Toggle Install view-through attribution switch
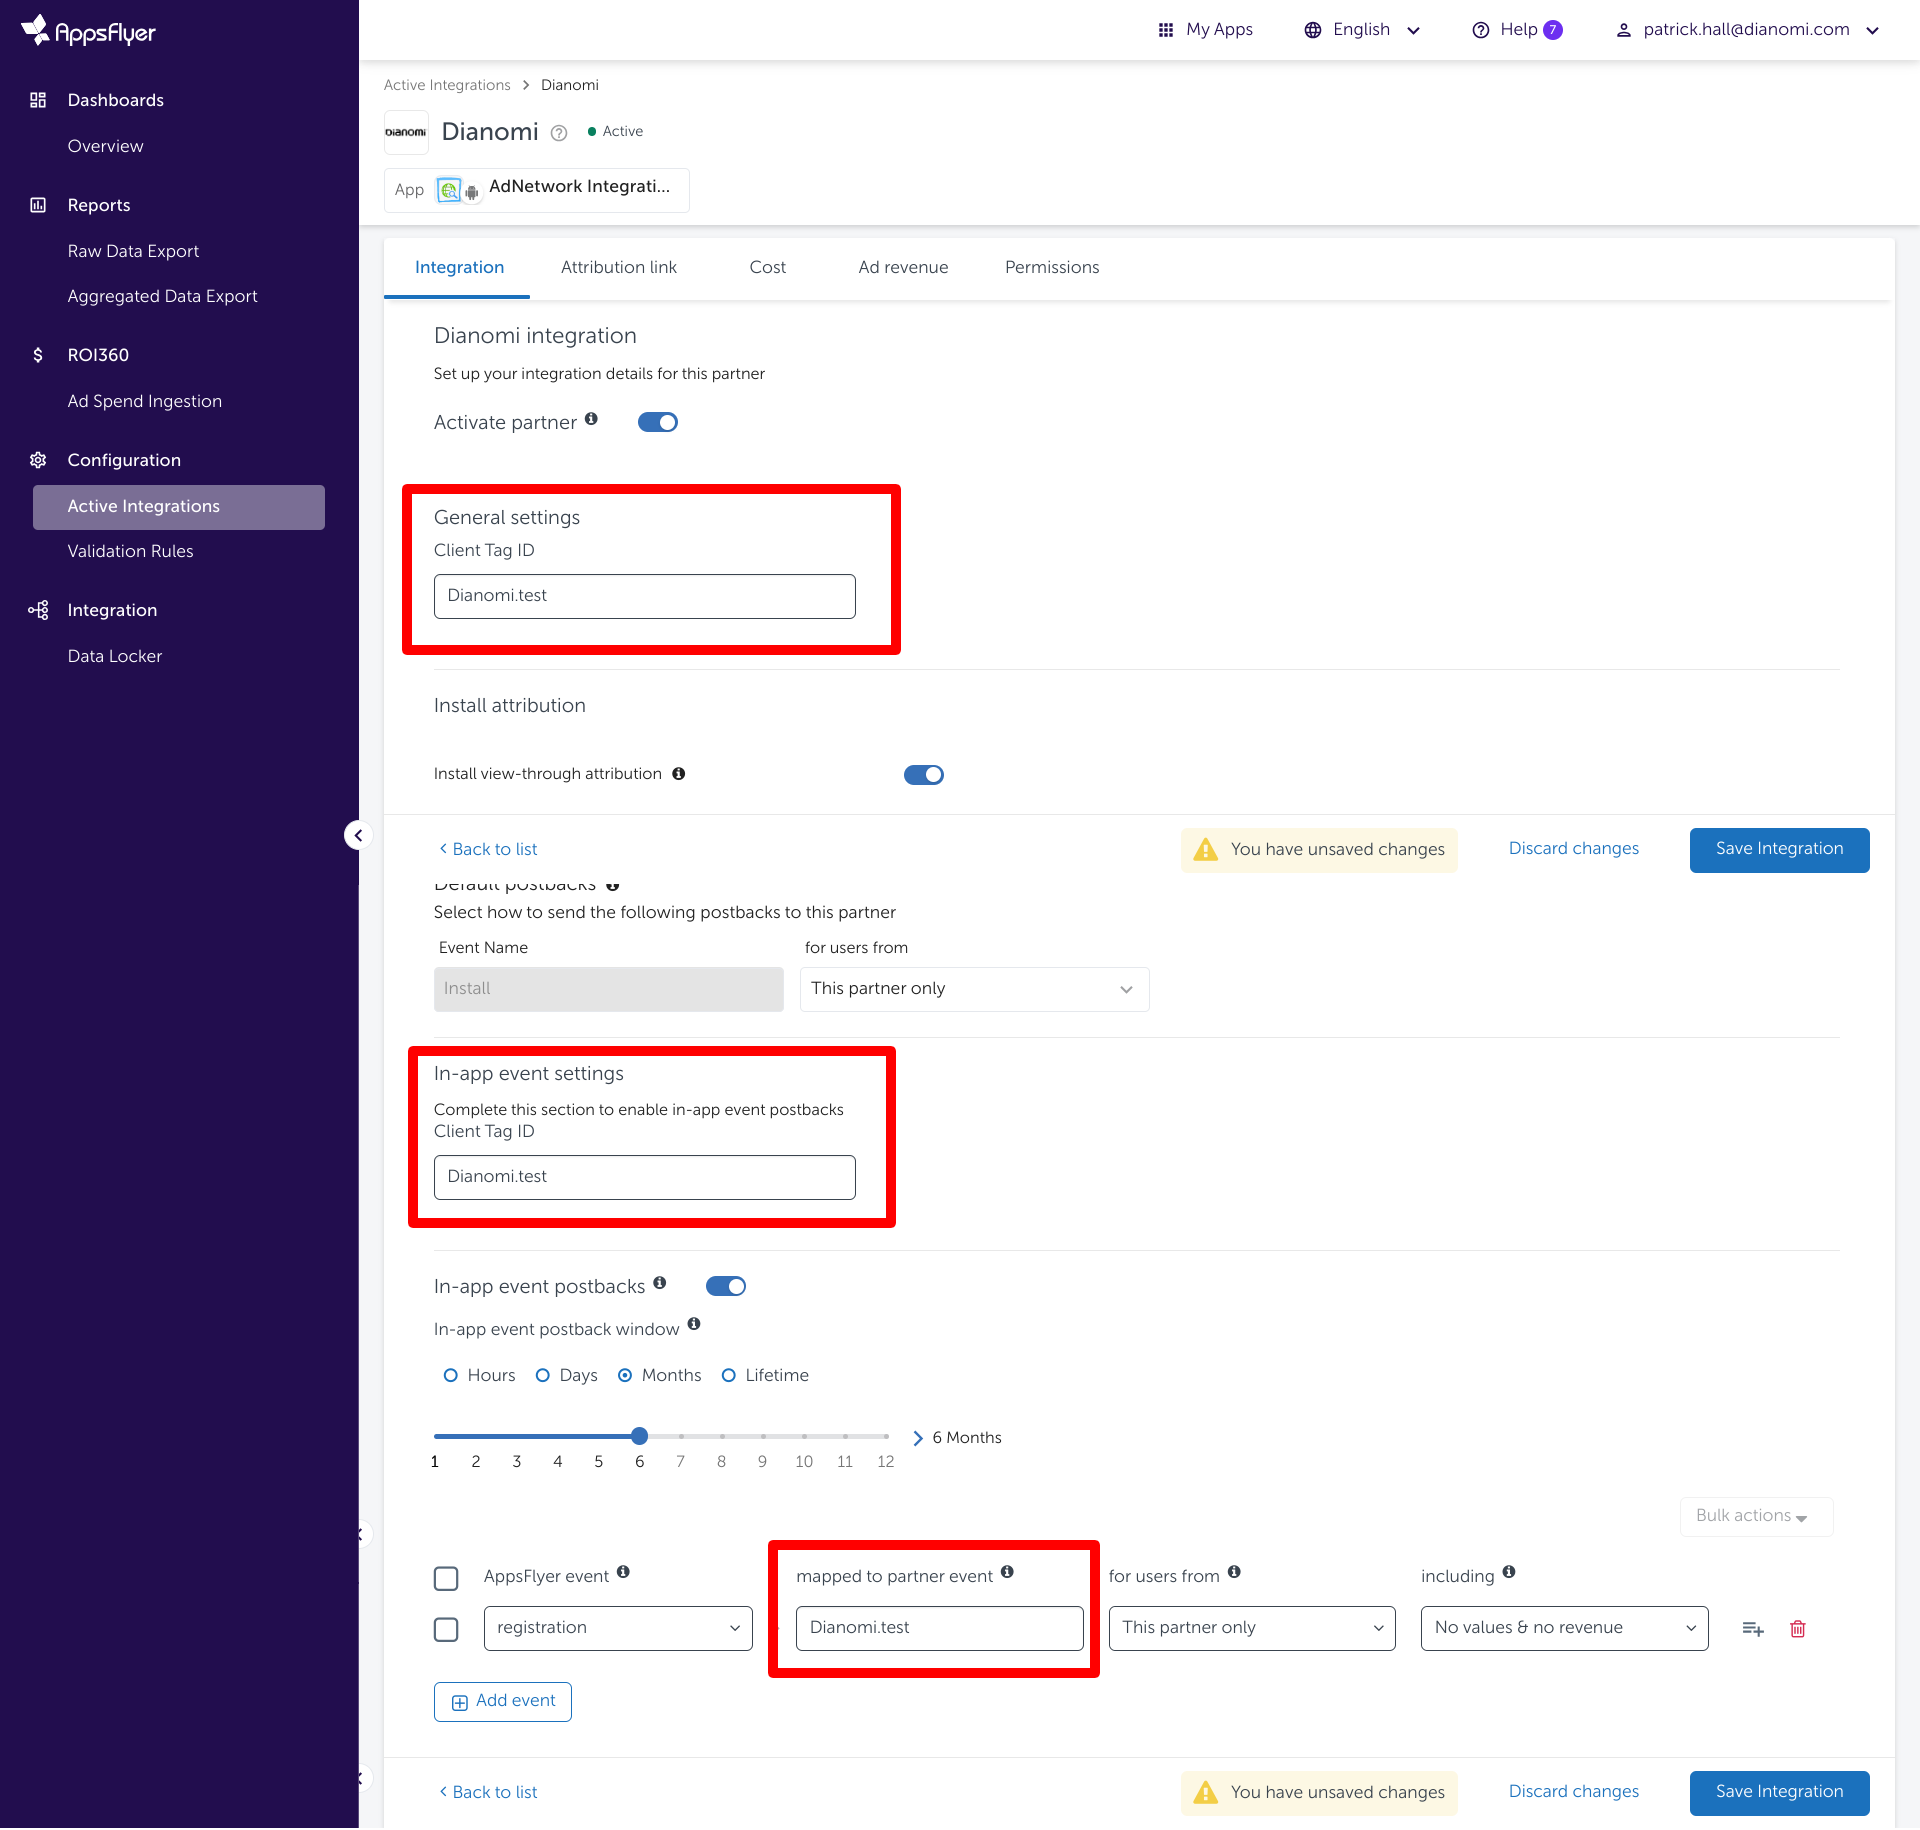This screenshot has height=1830, width=1920. (x=924, y=775)
